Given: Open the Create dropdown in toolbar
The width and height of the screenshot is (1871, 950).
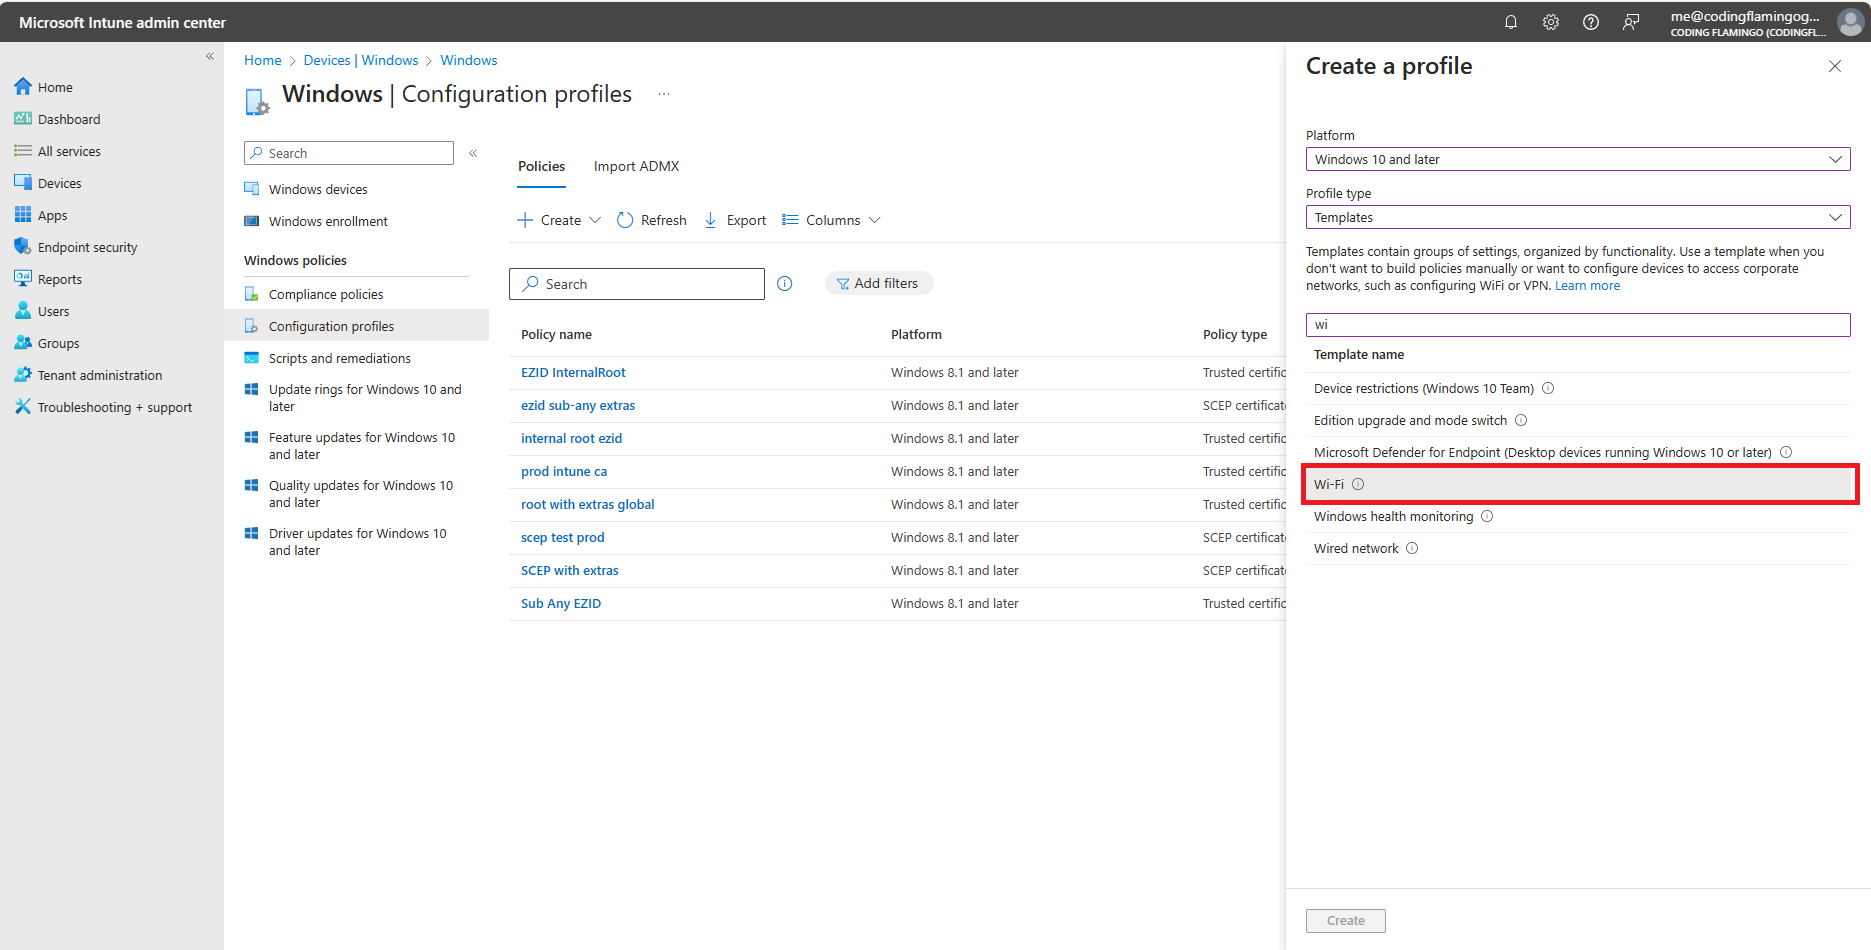Looking at the screenshot, I should click(x=559, y=220).
